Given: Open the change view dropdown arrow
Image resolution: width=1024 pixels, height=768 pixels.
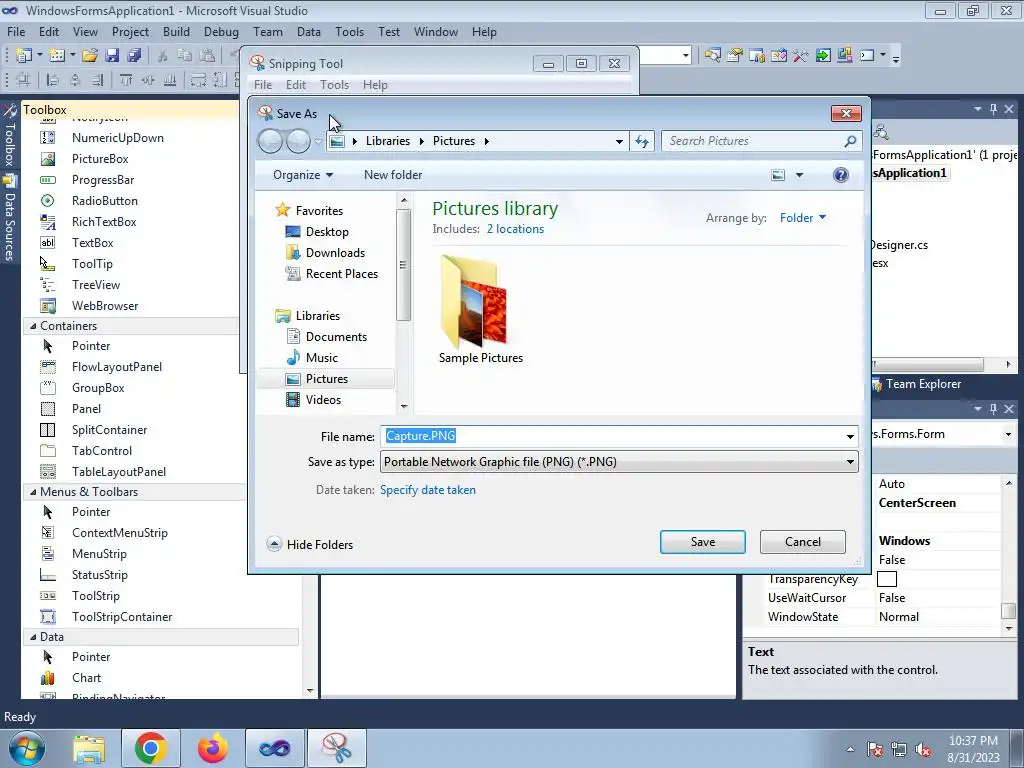Looking at the screenshot, I should (x=799, y=175).
